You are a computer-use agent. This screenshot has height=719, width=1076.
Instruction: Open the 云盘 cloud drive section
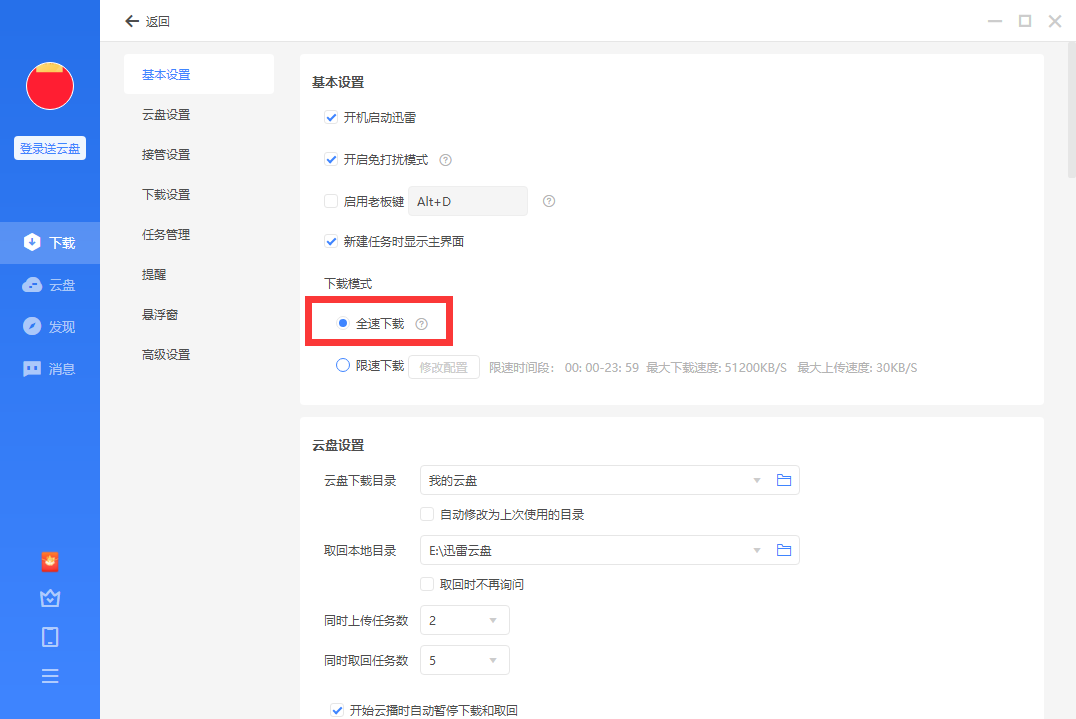coord(50,285)
